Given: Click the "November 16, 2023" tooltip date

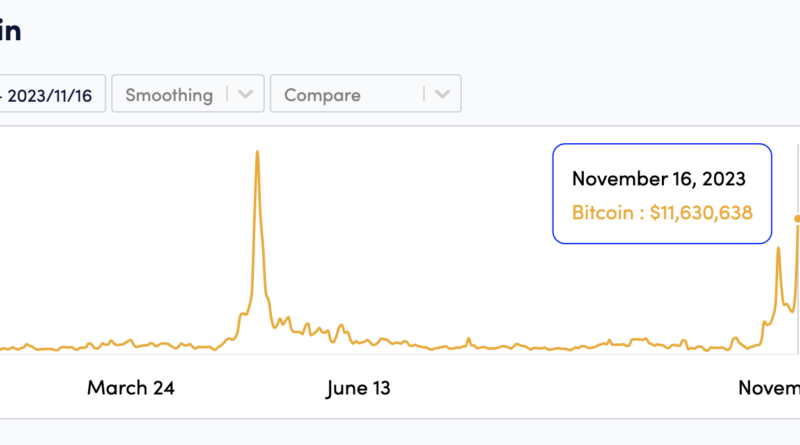Looking at the screenshot, I should [x=658, y=179].
